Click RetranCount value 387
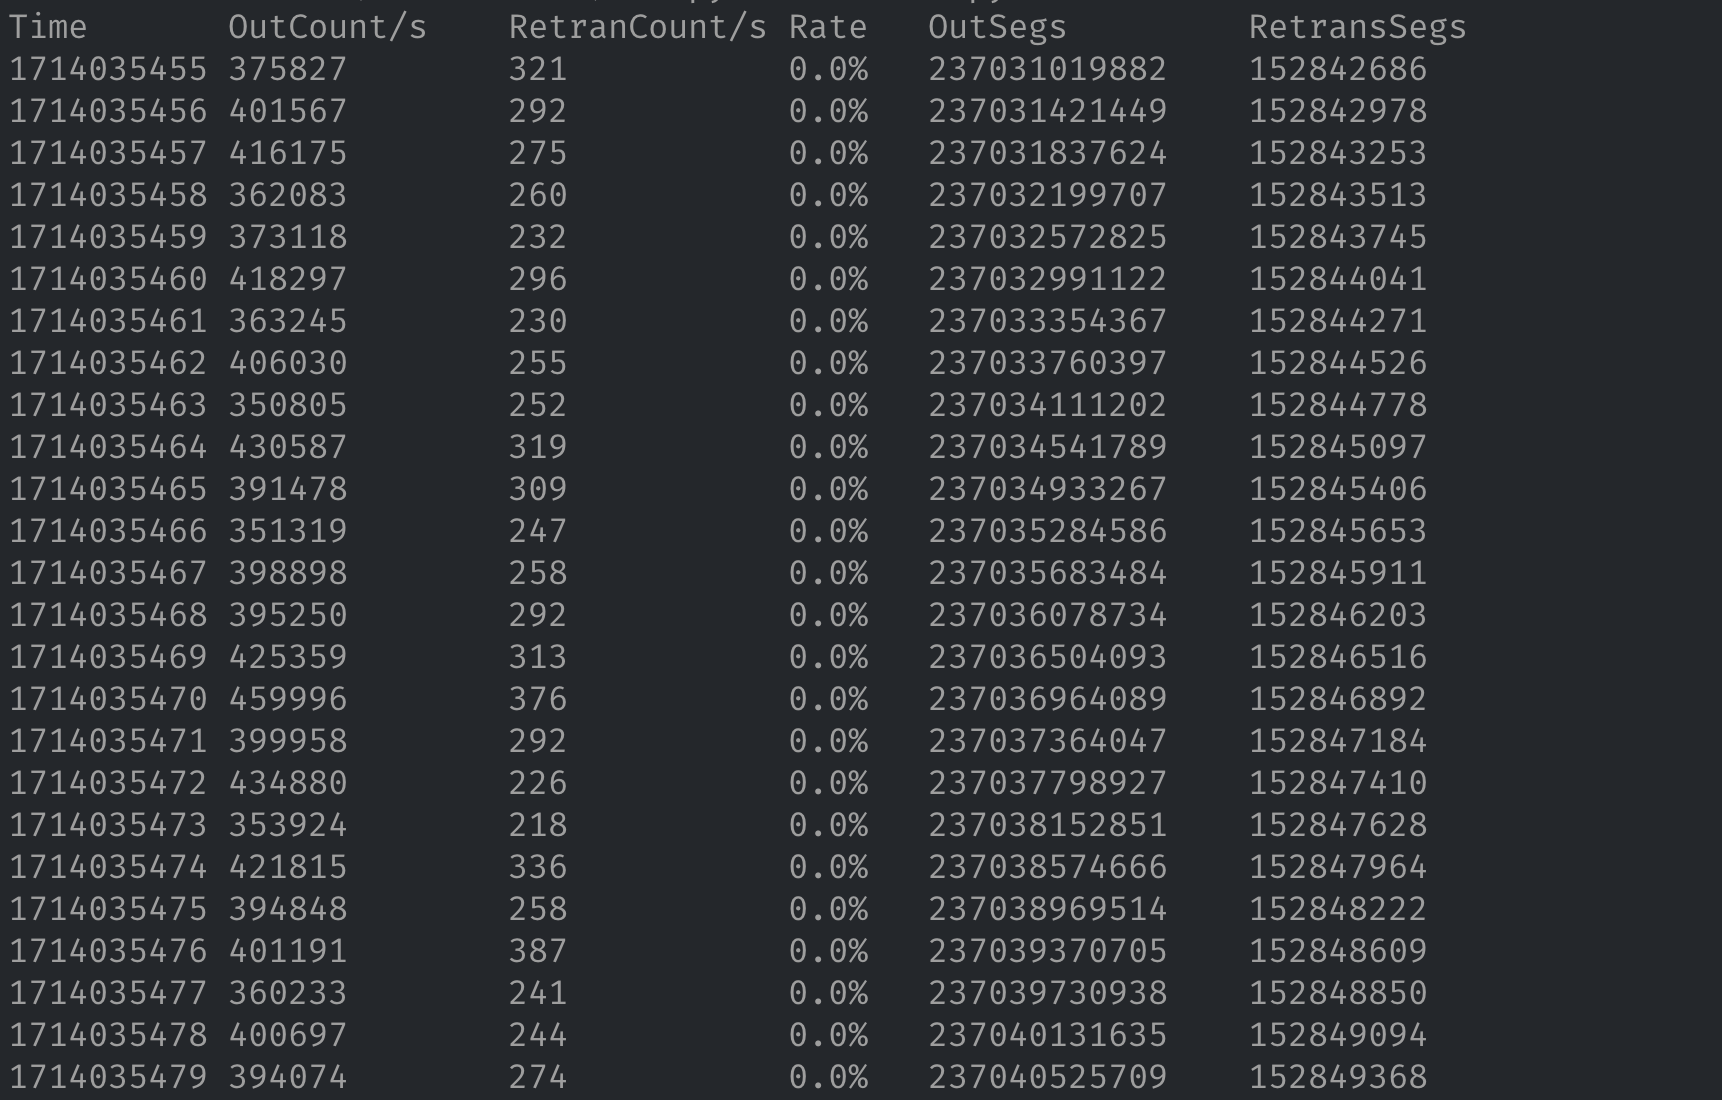The width and height of the screenshot is (1722, 1100). 538,951
